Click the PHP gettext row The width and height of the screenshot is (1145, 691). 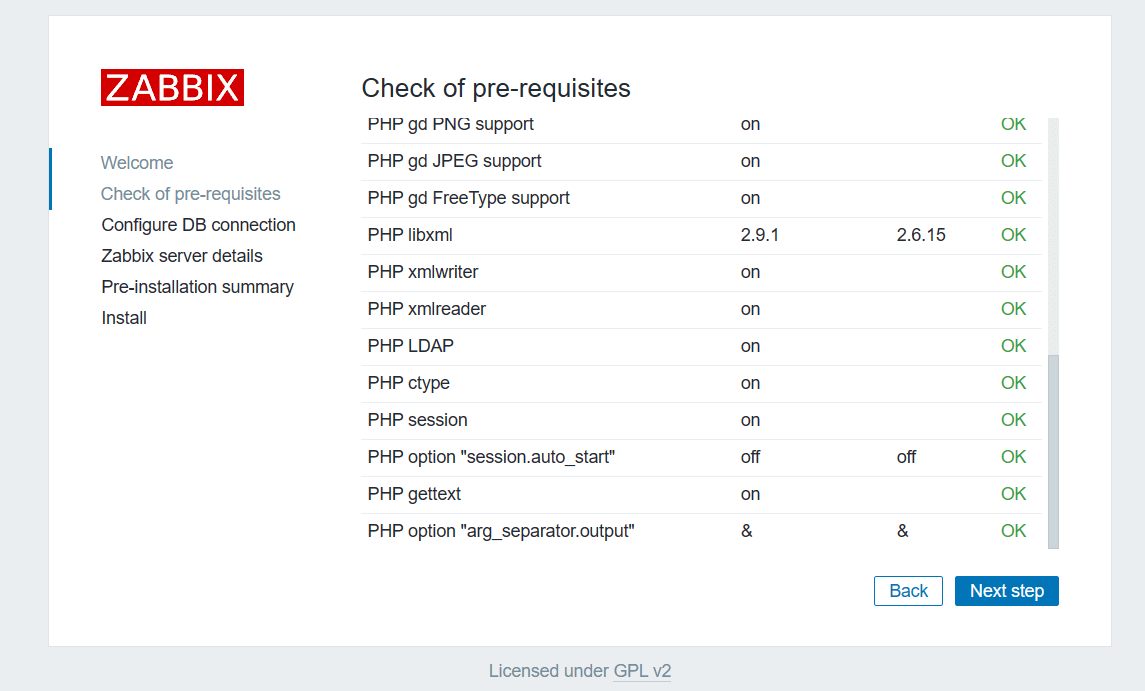701,495
